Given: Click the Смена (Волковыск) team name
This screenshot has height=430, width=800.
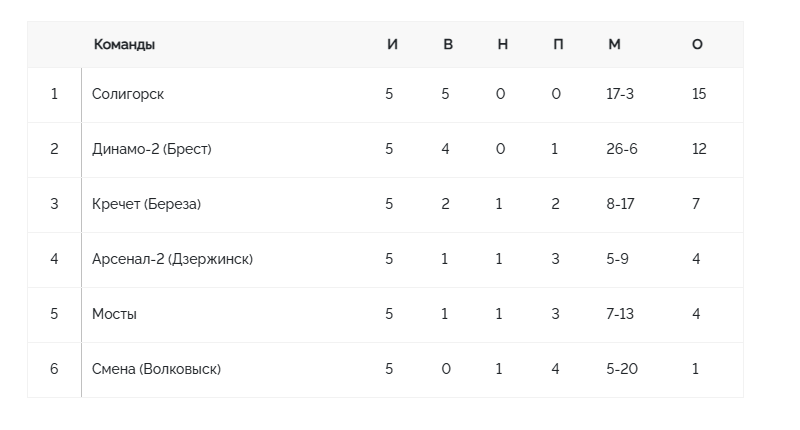Looking at the screenshot, I should tap(156, 369).
